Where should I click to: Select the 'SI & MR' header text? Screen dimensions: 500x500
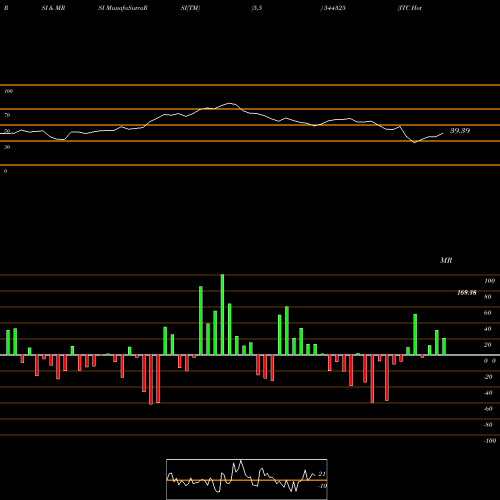click(x=53, y=8)
